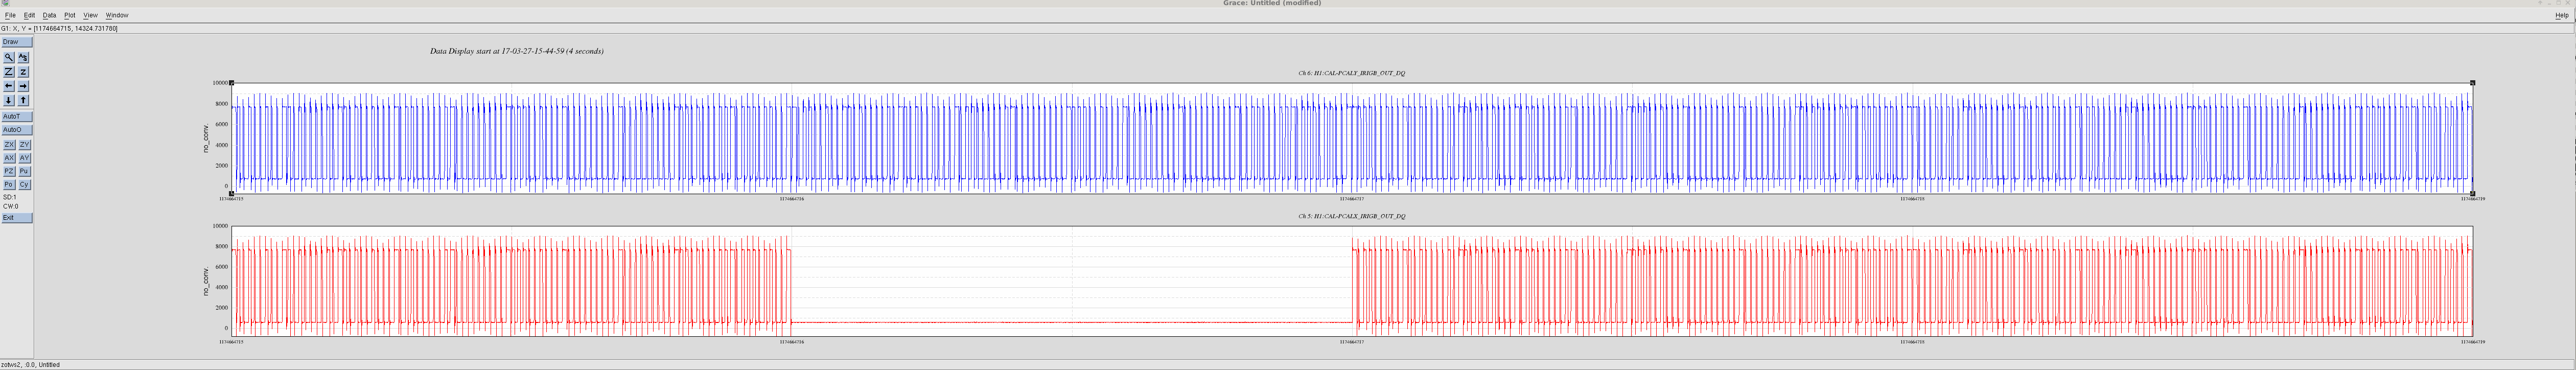Click the ZY toolbar button
This screenshot has width=2576, height=370.
coord(24,145)
